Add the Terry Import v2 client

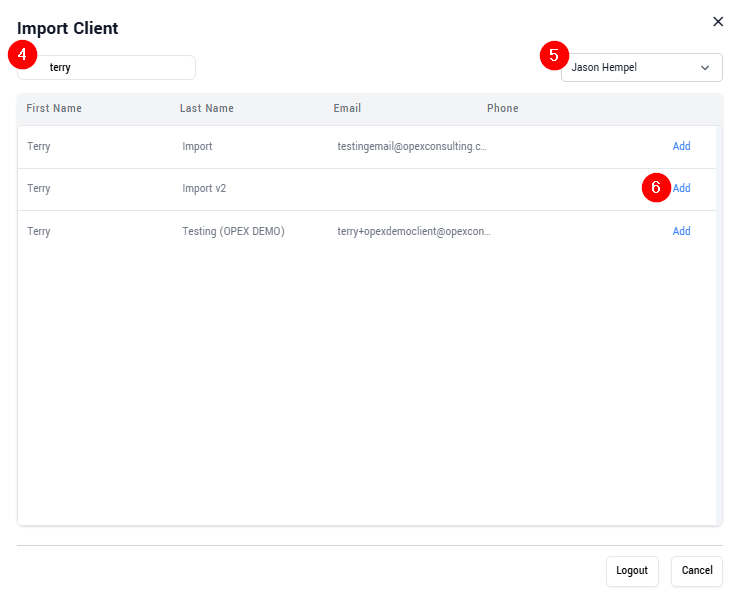point(682,188)
